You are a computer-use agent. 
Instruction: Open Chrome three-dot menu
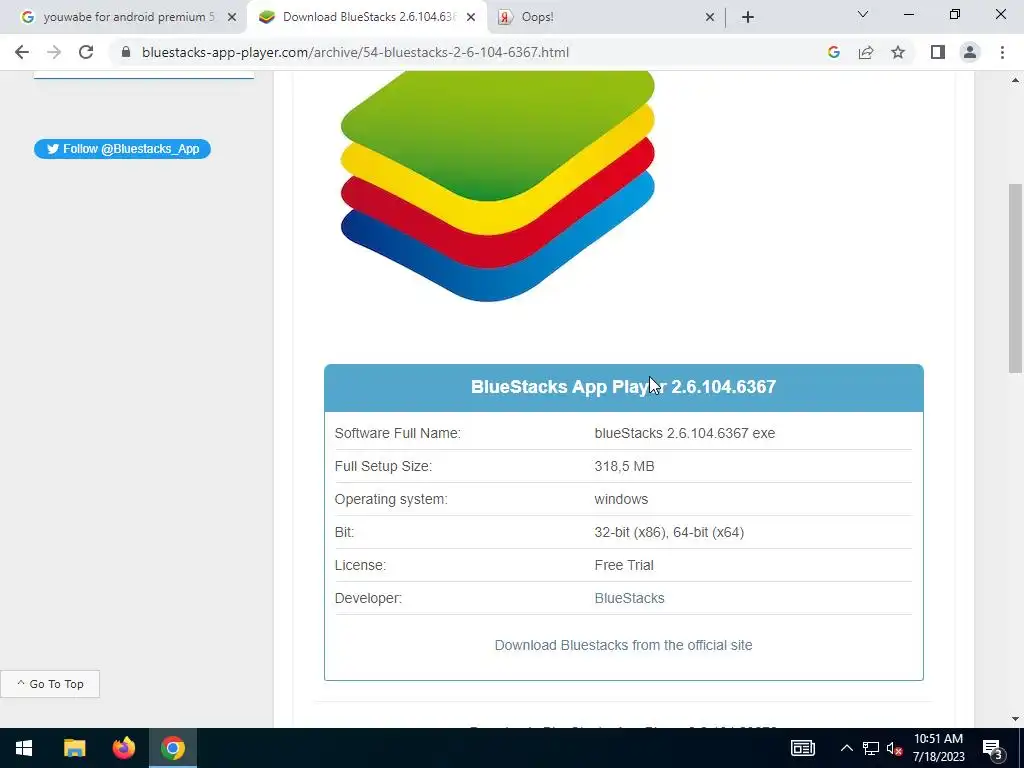1002,52
